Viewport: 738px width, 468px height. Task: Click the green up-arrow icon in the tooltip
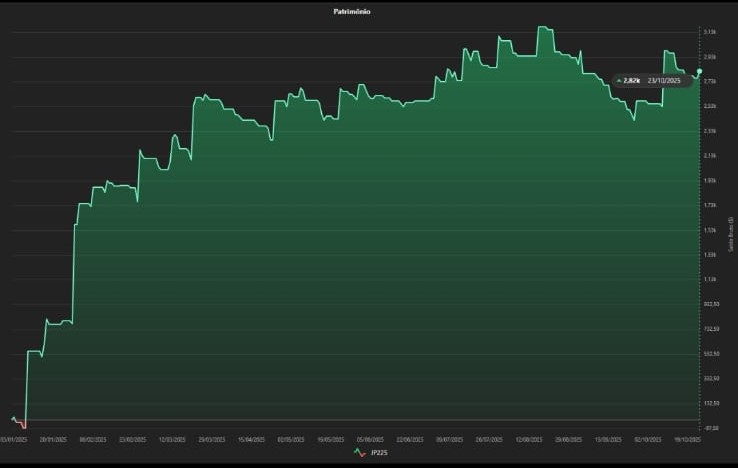[619, 81]
